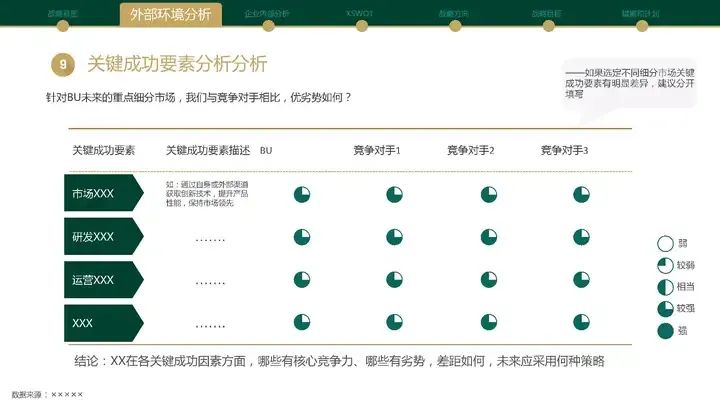Select the bottom XXX arrow label
Viewport: 720px width, 405px height.
[x=104, y=323]
